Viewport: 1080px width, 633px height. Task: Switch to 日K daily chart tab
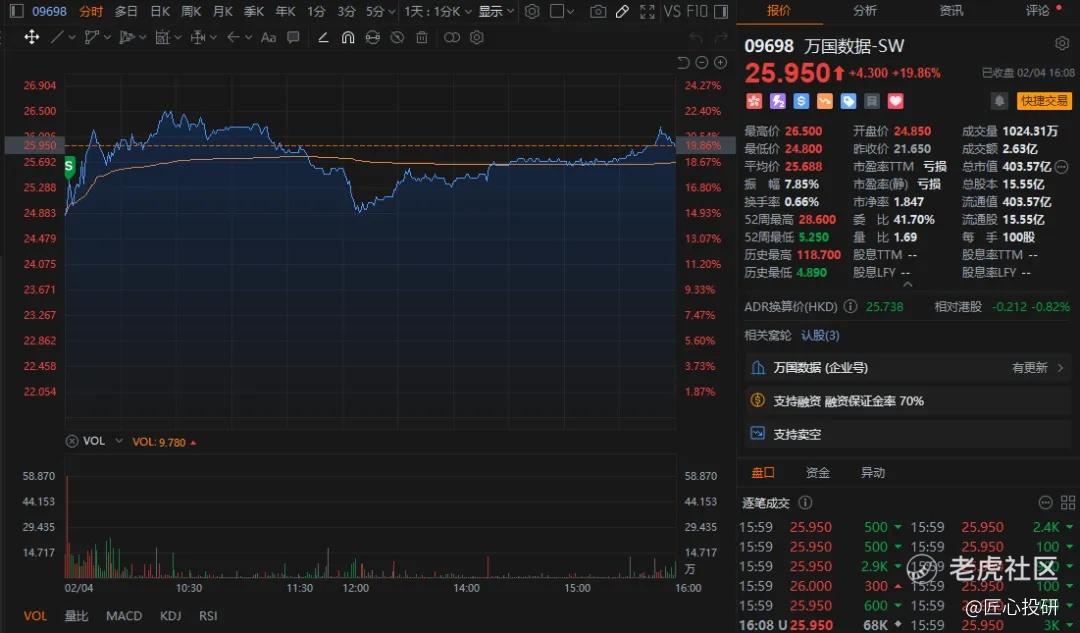click(x=160, y=11)
